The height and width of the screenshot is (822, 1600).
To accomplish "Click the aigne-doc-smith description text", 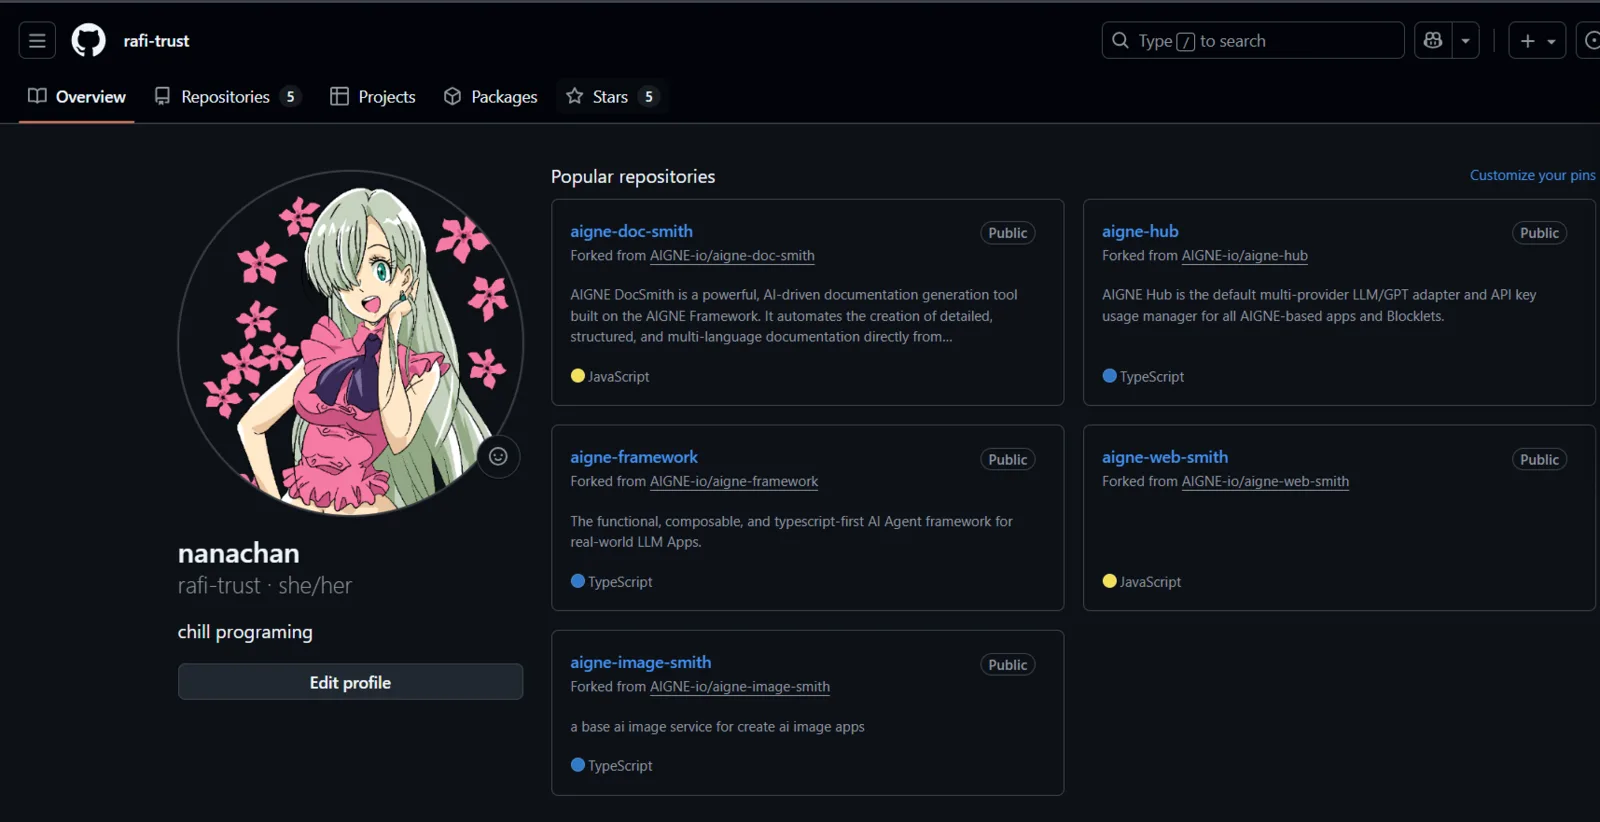I will click(x=794, y=316).
